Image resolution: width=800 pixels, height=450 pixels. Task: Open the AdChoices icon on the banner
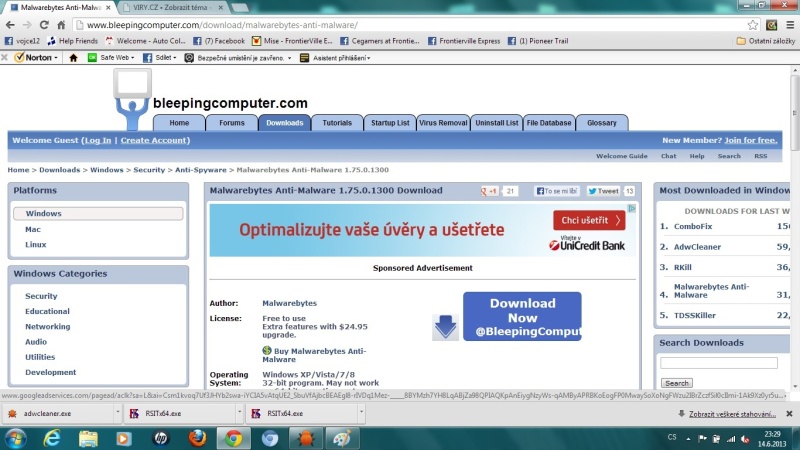coord(632,208)
